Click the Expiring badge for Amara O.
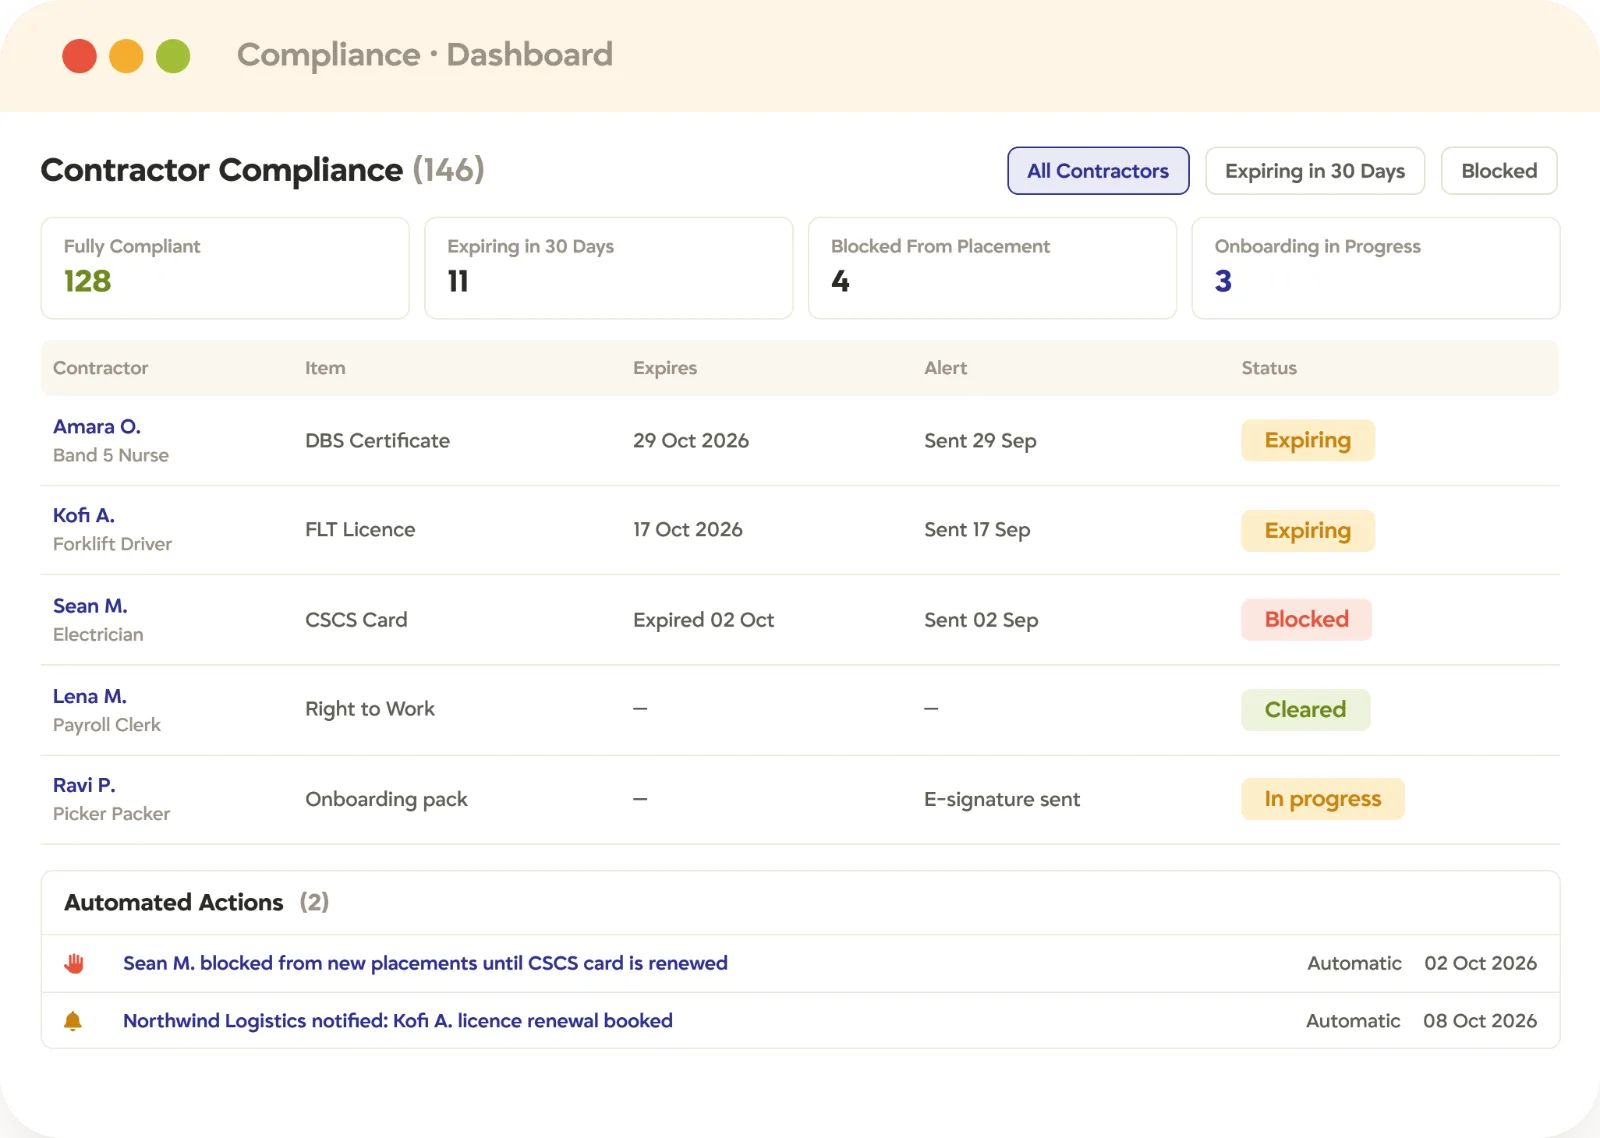The width and height of the screenshot is (1600, 1138). coord(1308,441)
